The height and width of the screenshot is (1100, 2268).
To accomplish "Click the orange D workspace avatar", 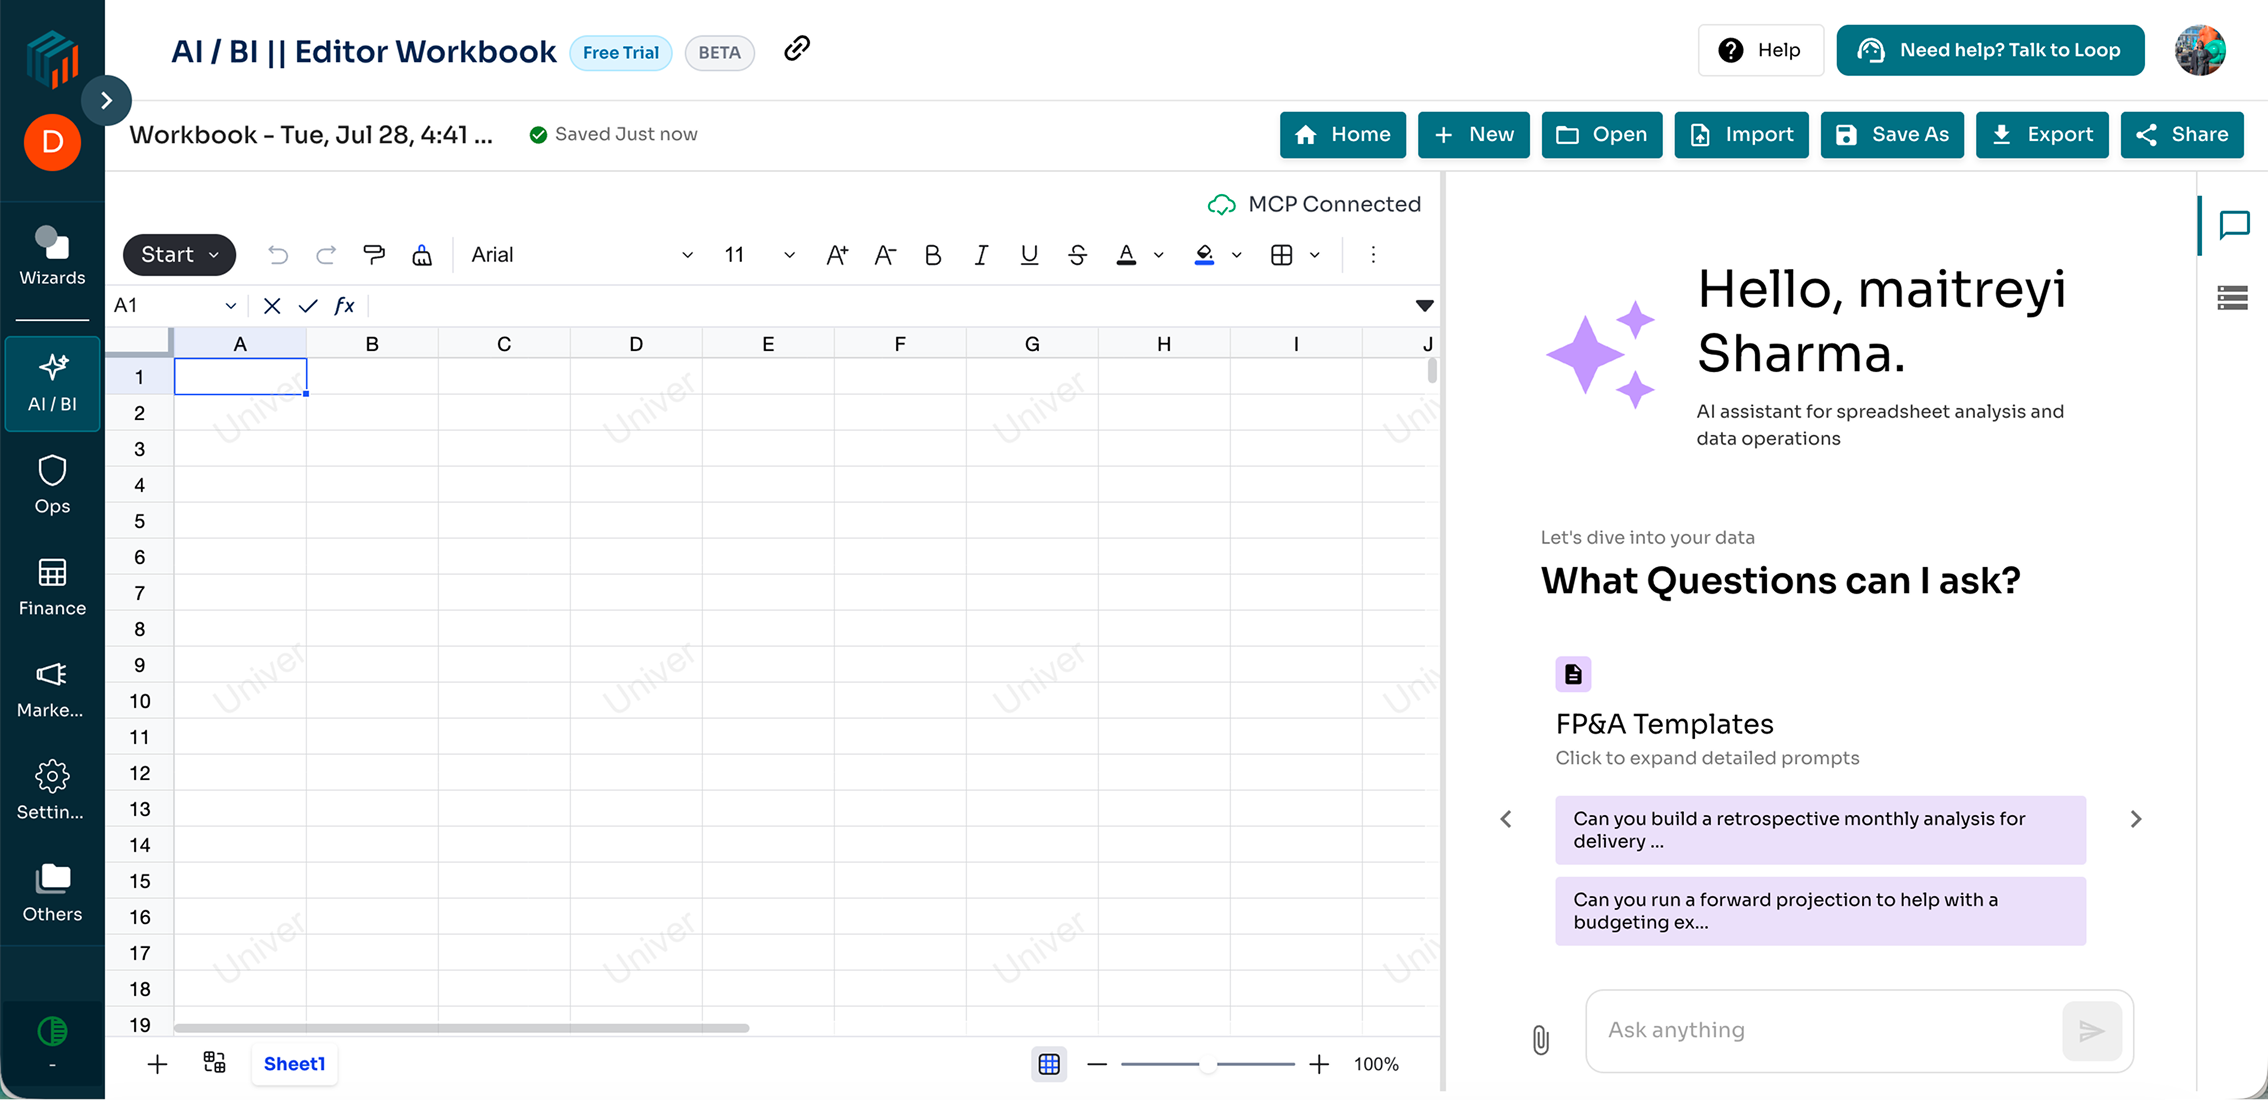I will coord(52,142).
